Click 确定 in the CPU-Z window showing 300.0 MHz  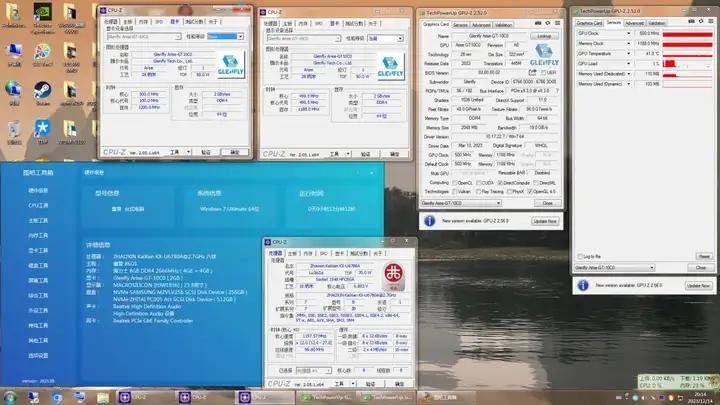pyautogui.click(x=234, y=152)
